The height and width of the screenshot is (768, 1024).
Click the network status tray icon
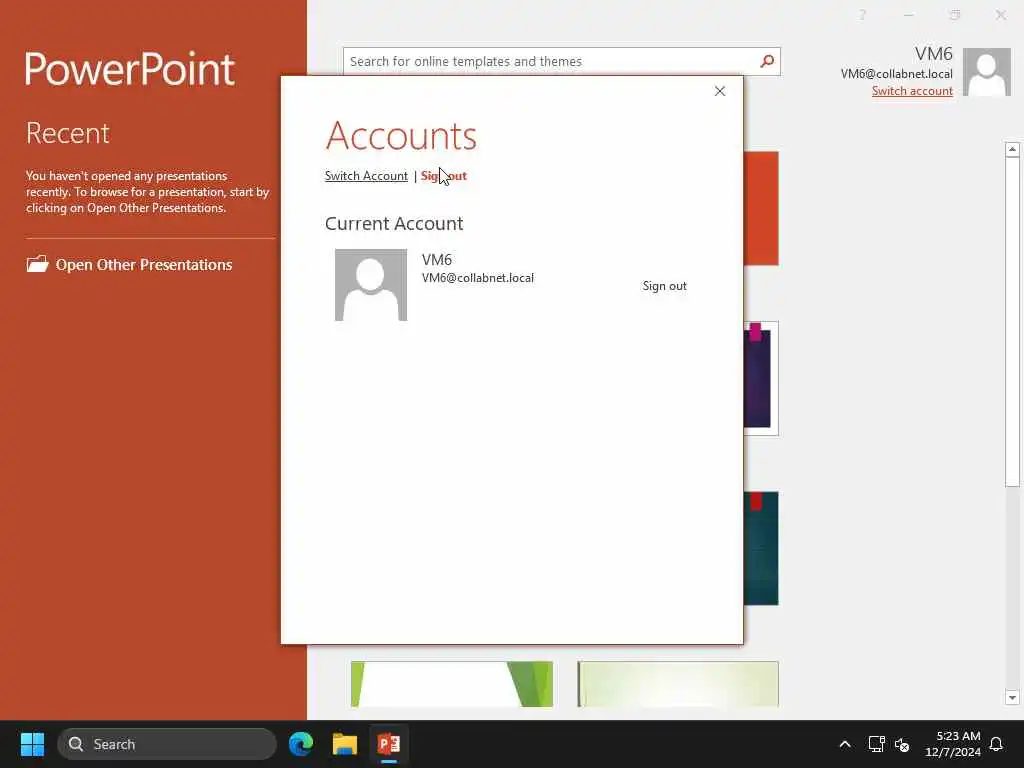coord(876,744)
